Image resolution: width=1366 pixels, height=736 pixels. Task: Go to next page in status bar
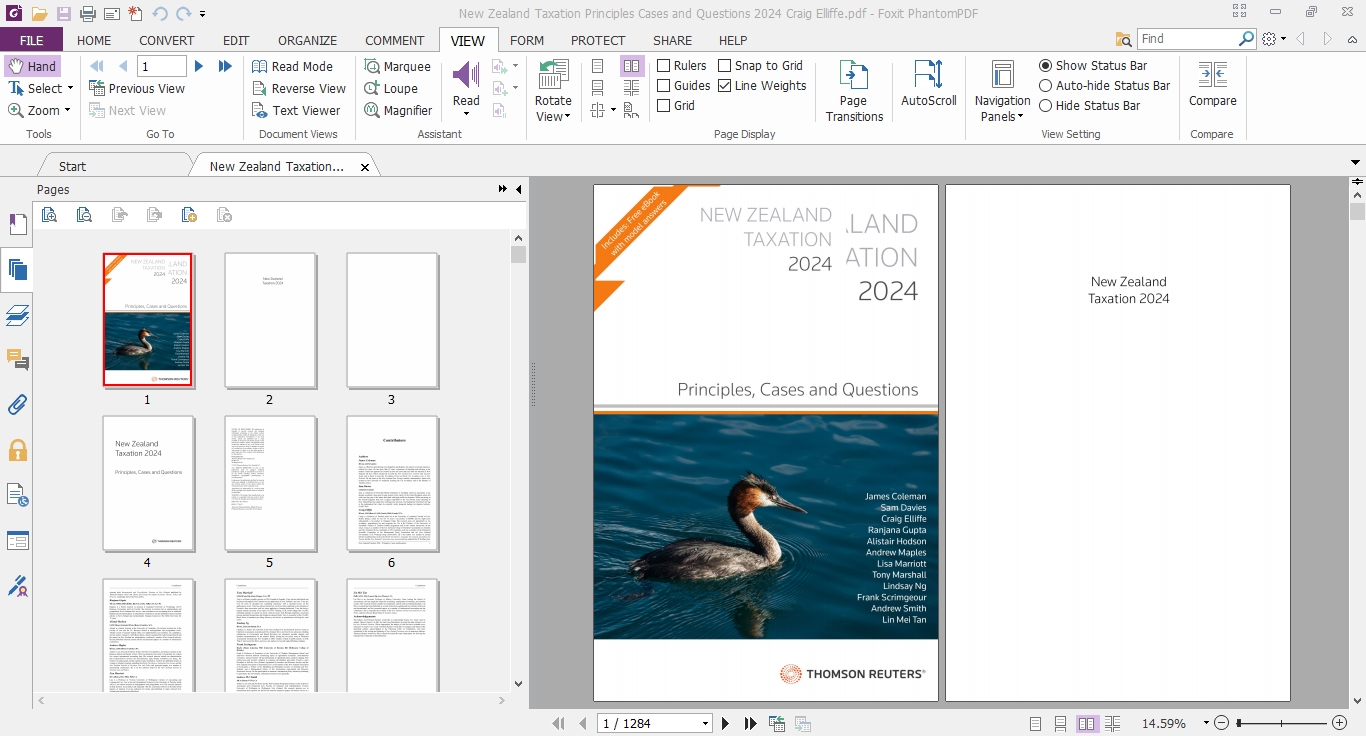(x=726, y=723)
